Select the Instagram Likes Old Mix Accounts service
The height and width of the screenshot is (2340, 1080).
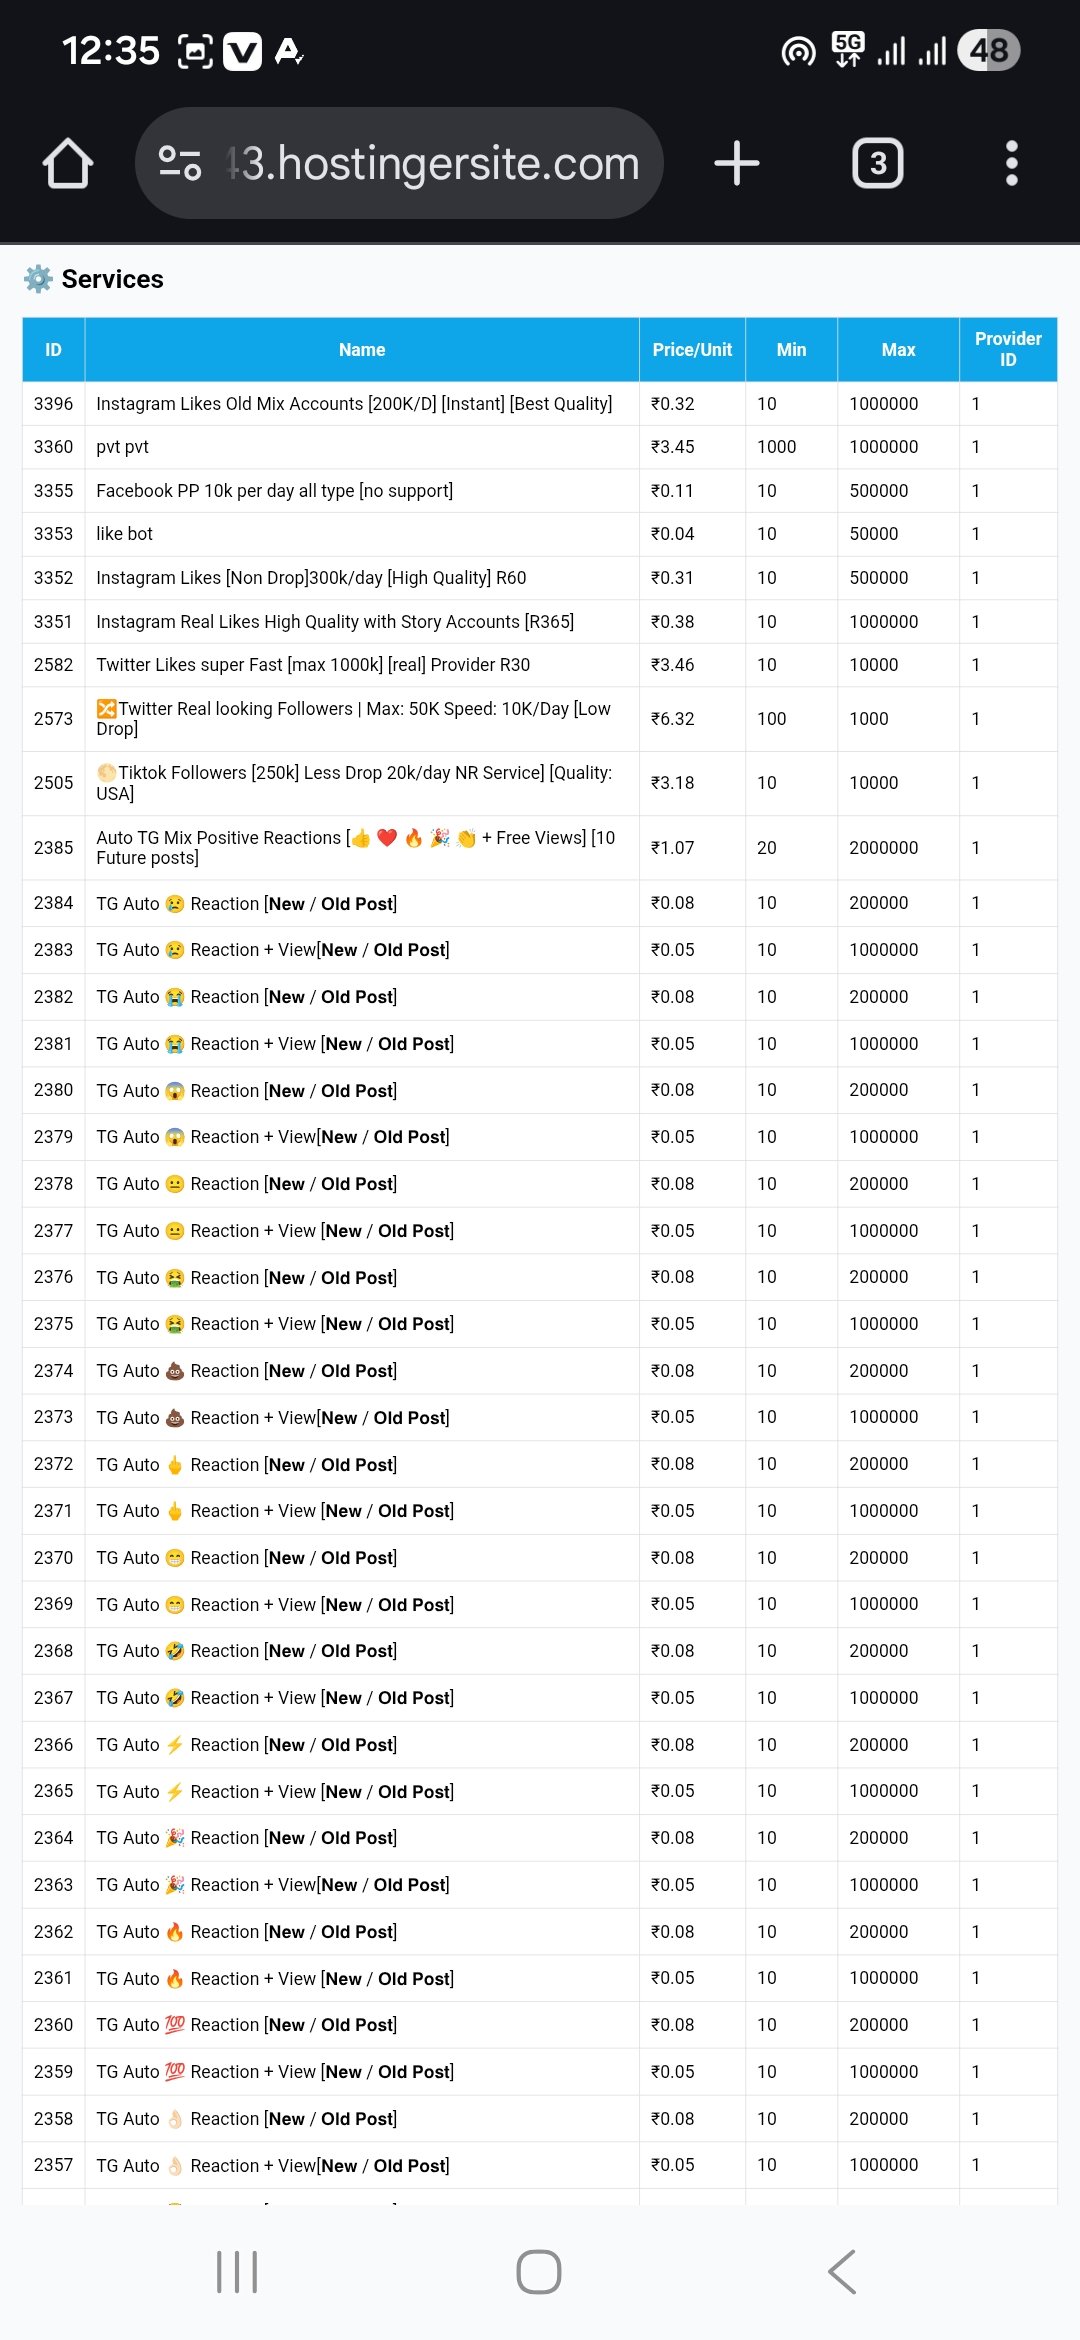[354, 404]
